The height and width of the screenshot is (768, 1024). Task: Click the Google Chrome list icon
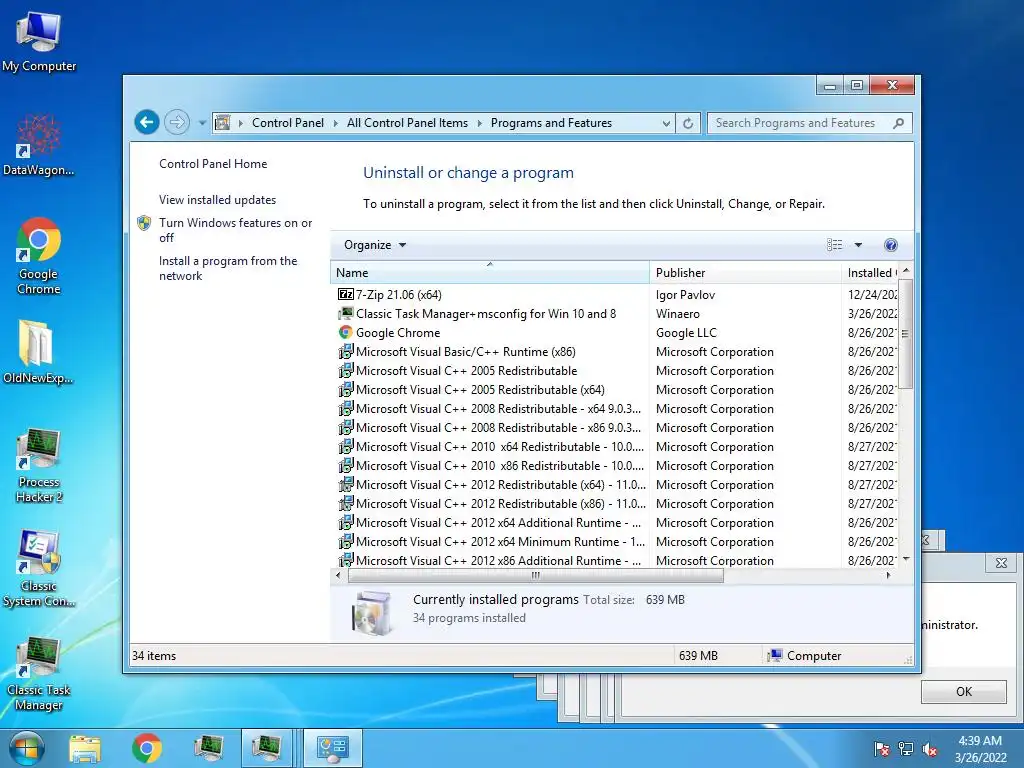click(x=345, y=332)
